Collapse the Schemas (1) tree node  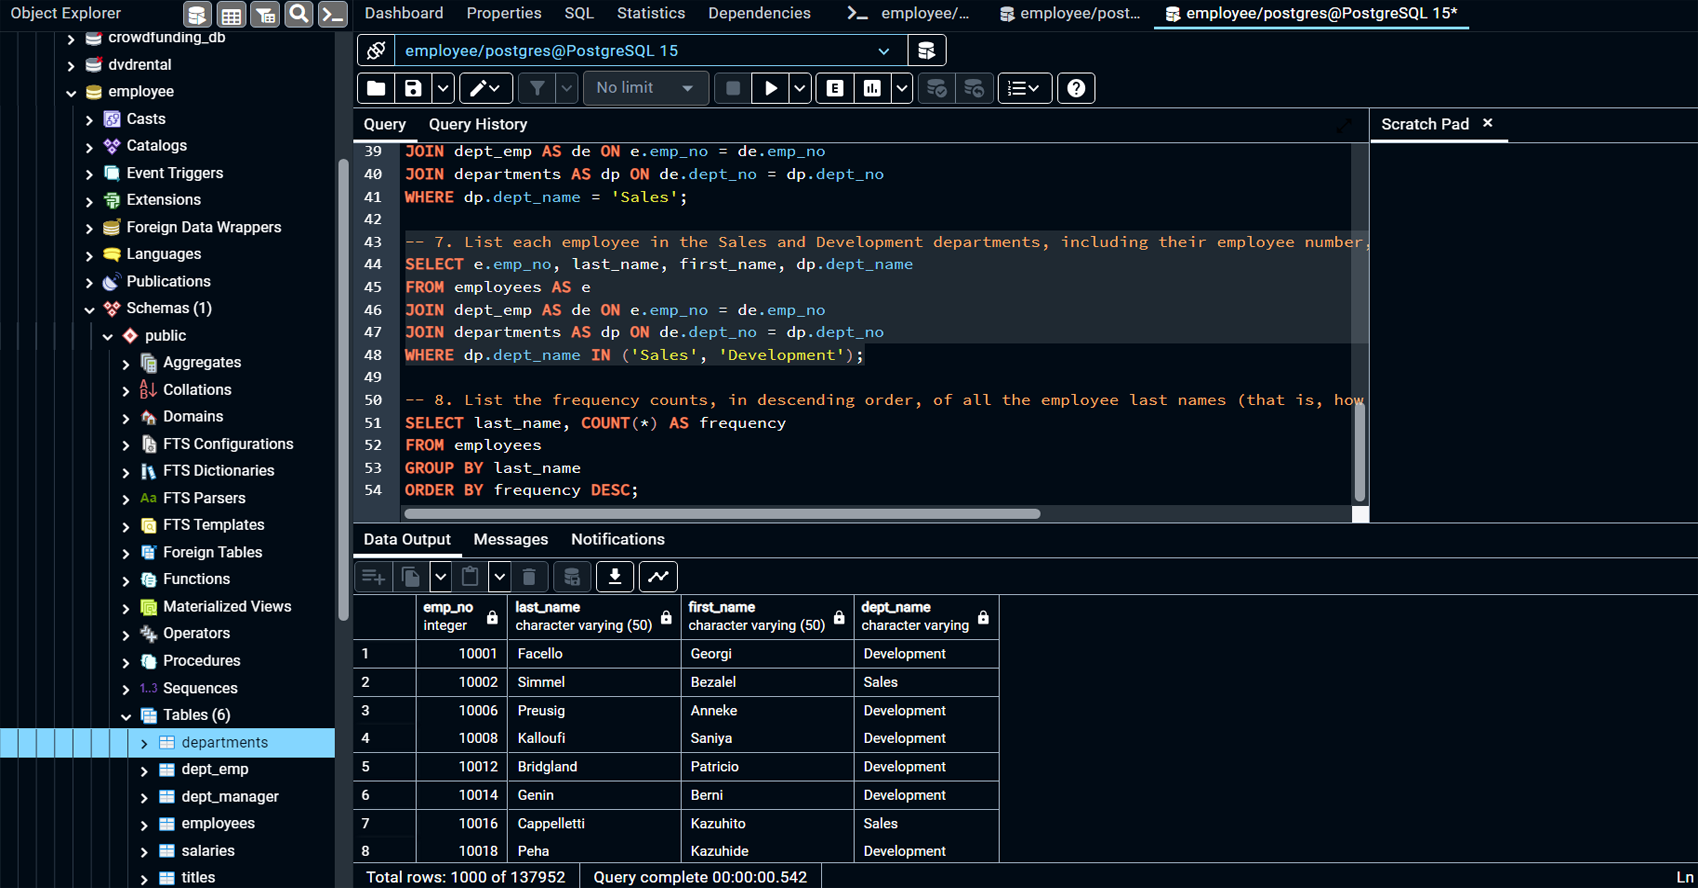pos(90,309)
